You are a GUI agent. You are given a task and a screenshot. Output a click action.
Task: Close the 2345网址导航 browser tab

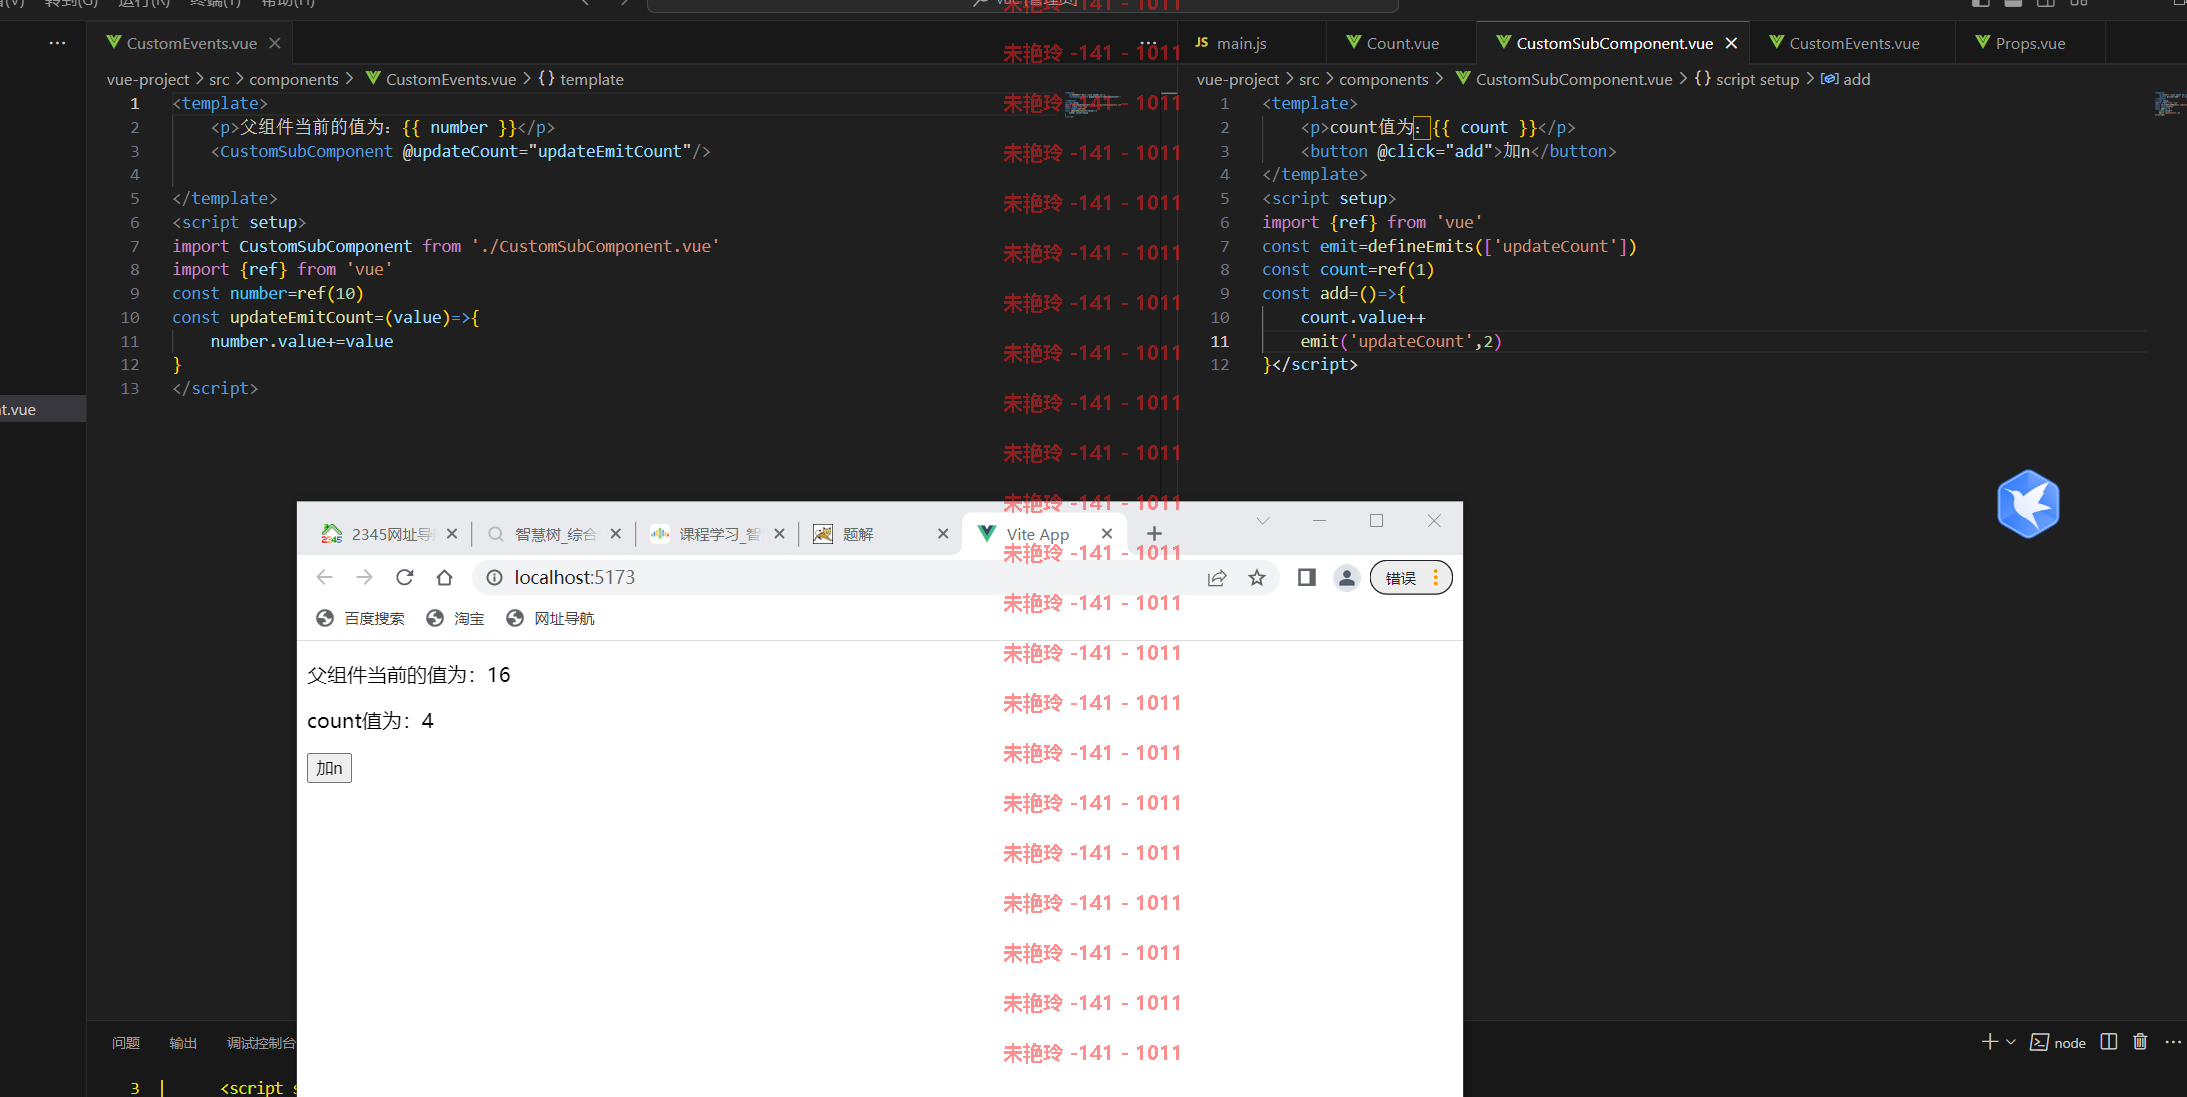coord(452,533)
